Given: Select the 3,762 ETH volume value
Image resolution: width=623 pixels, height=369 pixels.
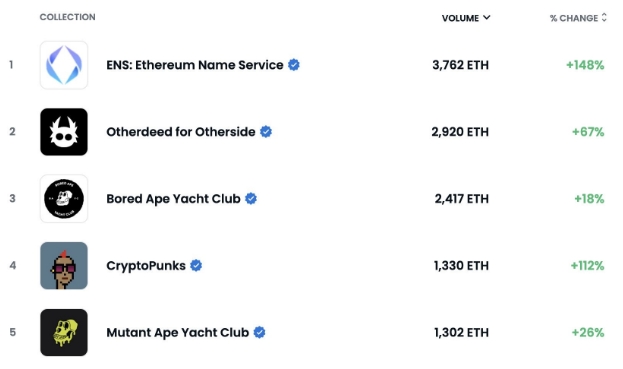Looking at the screenshot, I should [460, 65].
